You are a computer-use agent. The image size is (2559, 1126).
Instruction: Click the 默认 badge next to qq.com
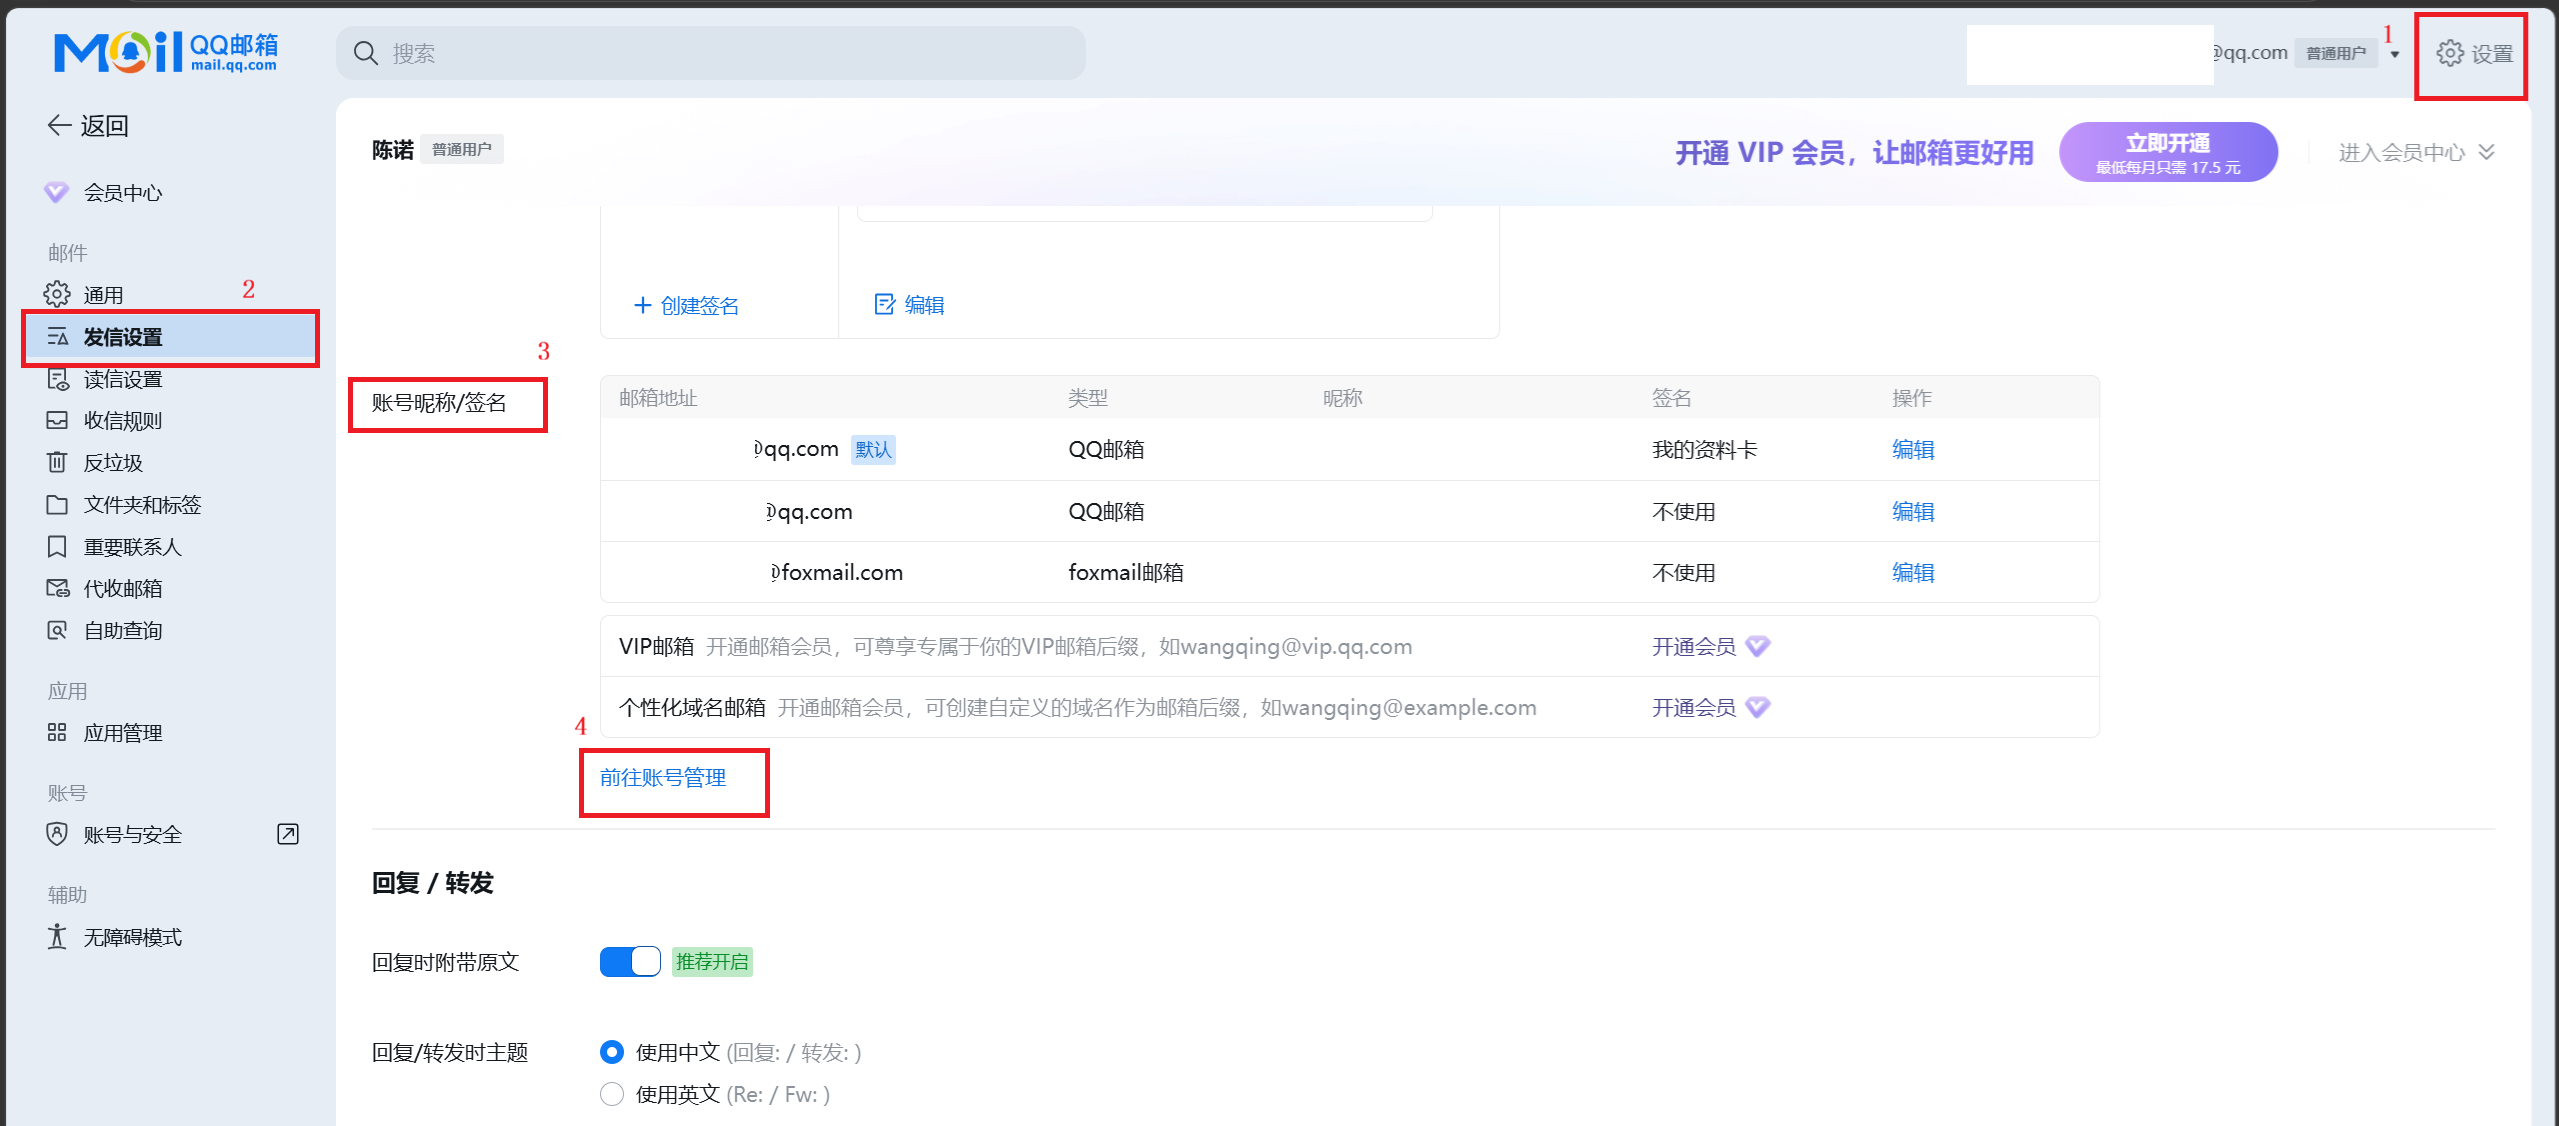pyautogui.click(x=873, y=449)
